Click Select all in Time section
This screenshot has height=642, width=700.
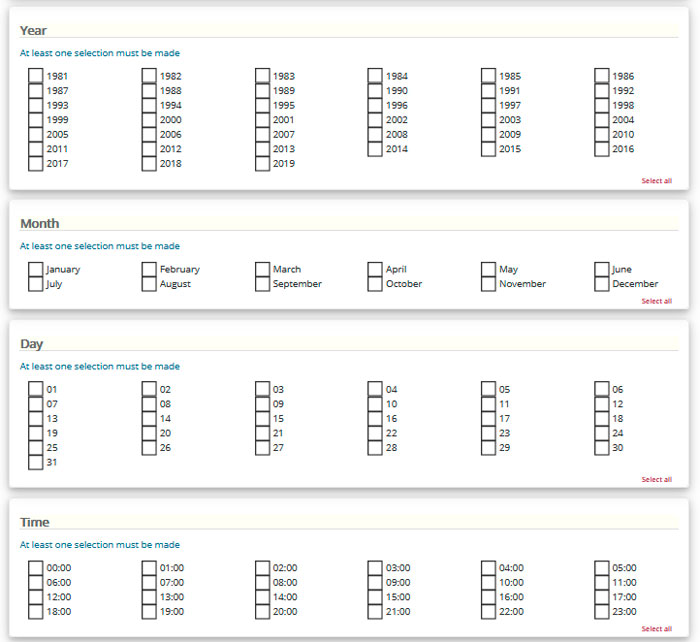[x=656, y=629]
